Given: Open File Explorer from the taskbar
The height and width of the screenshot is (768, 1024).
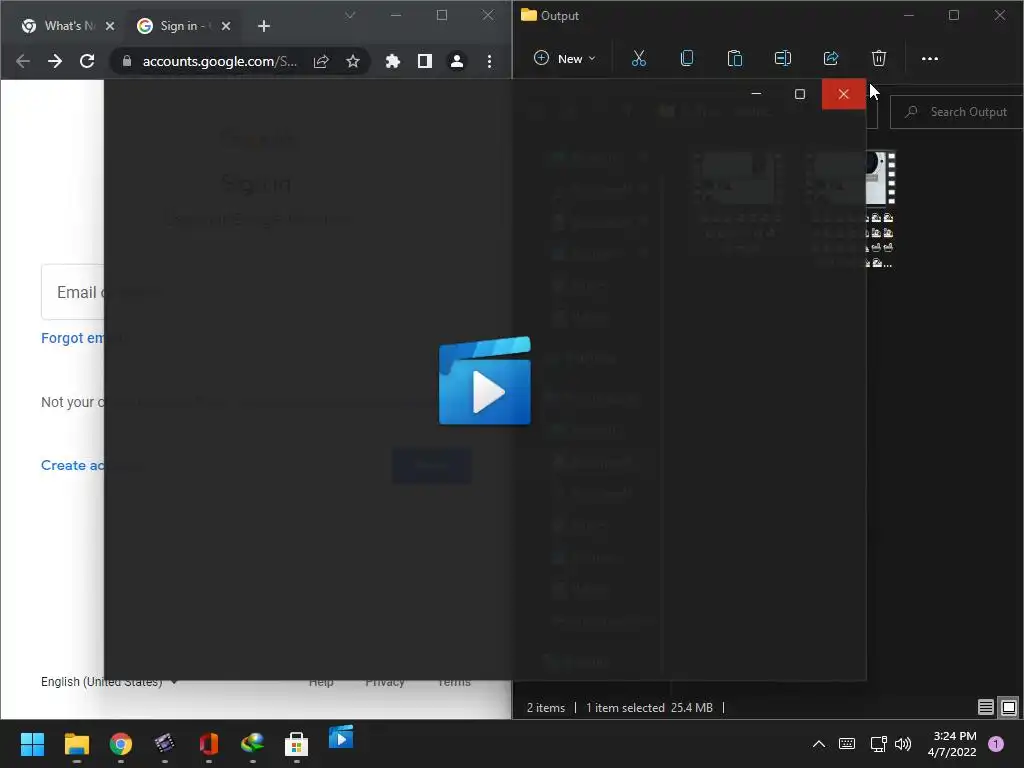Looking at the screenshot, I should (x=76, y=743).
